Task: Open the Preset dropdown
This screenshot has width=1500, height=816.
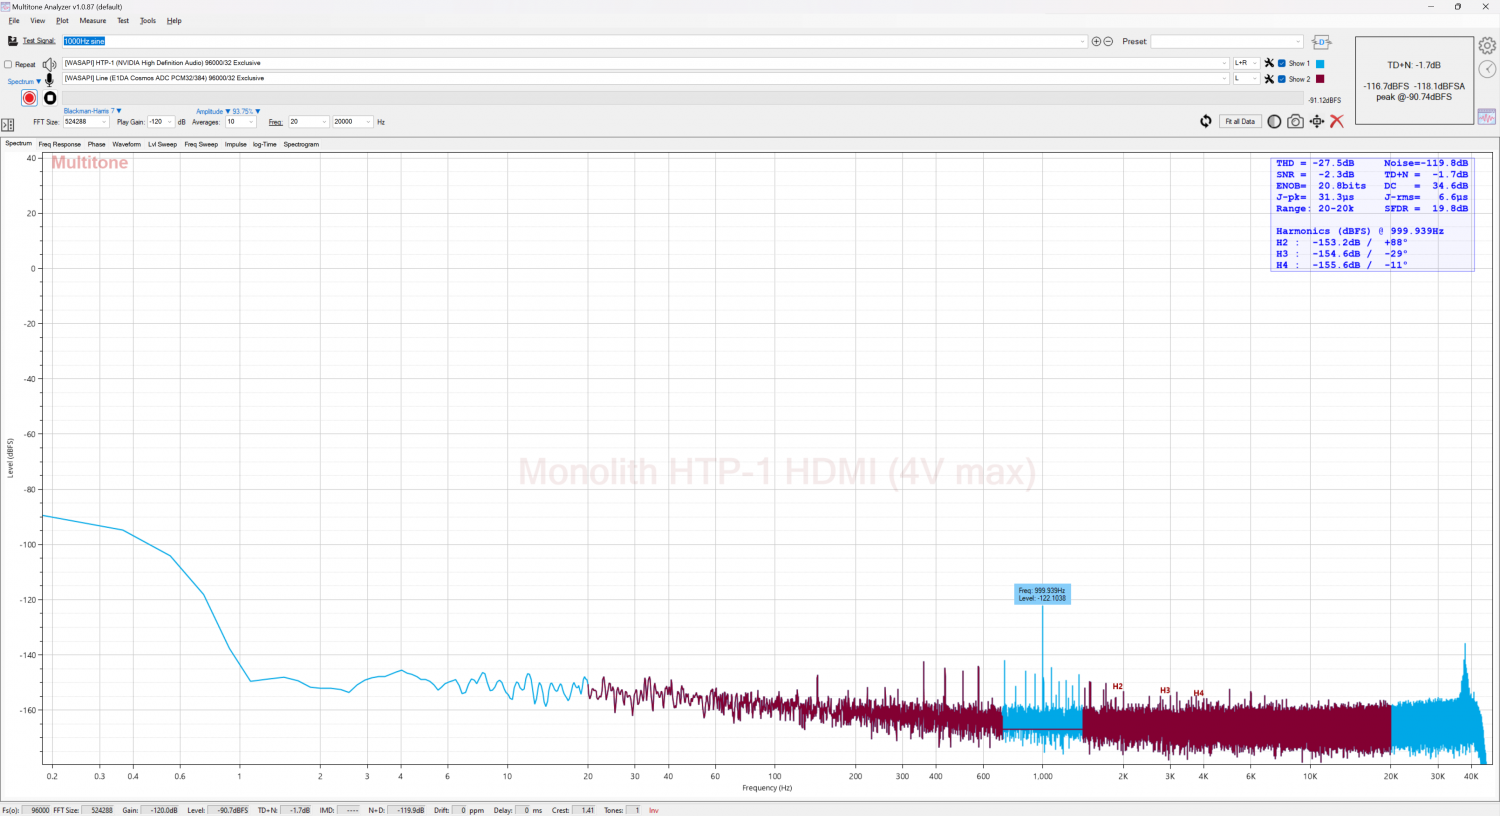Action: coord(1298,42)
